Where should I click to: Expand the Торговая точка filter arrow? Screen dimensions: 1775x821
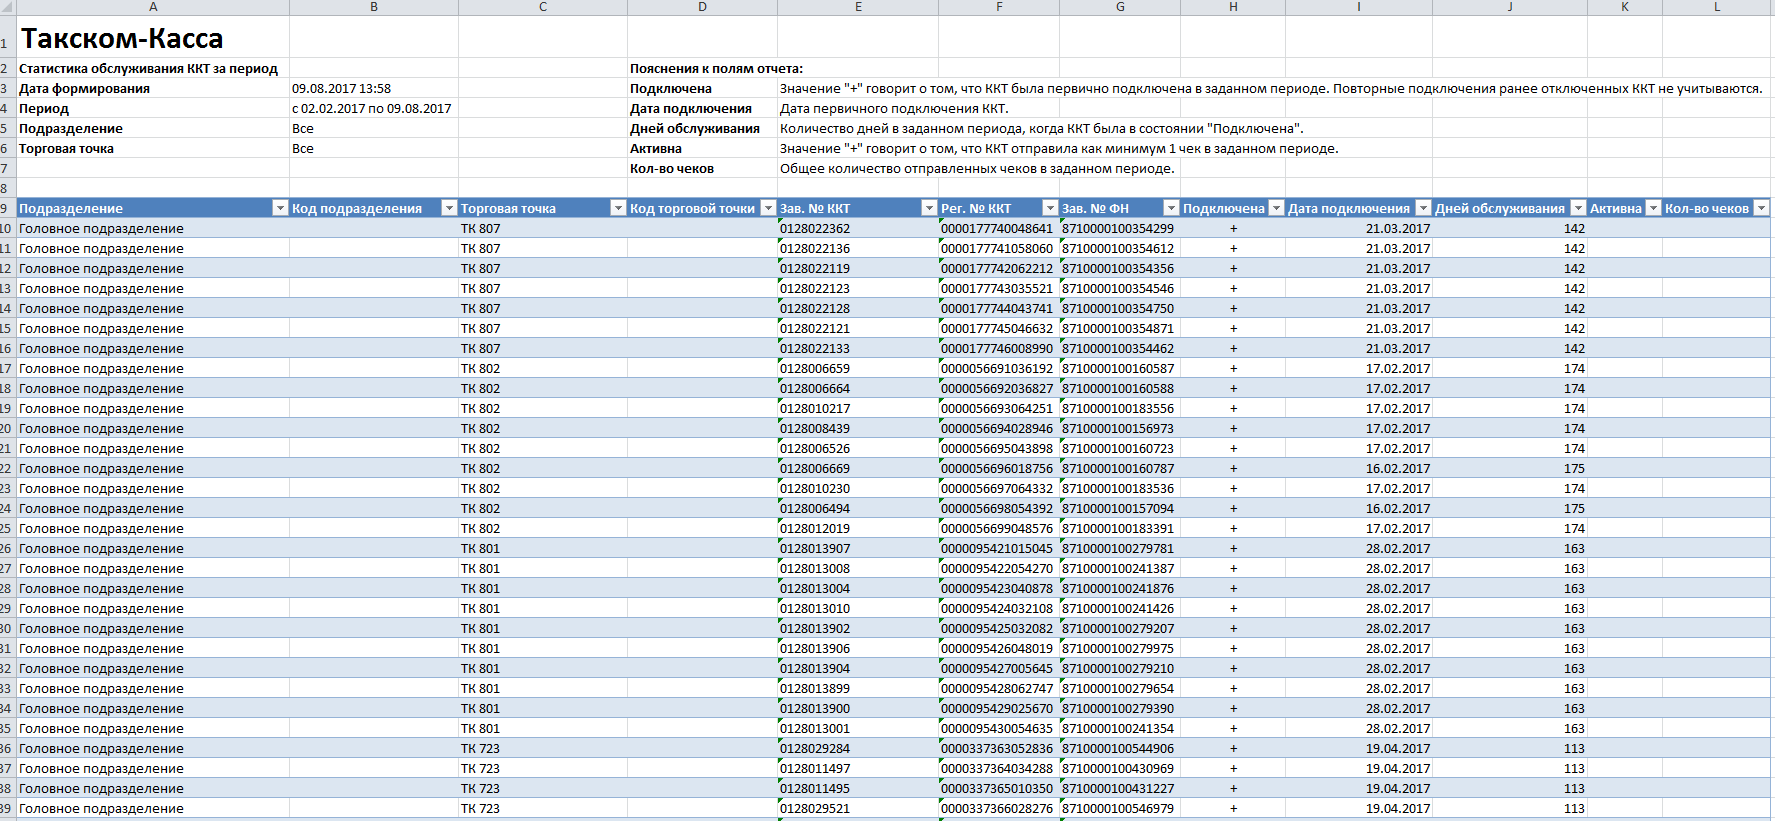point(618,208)
